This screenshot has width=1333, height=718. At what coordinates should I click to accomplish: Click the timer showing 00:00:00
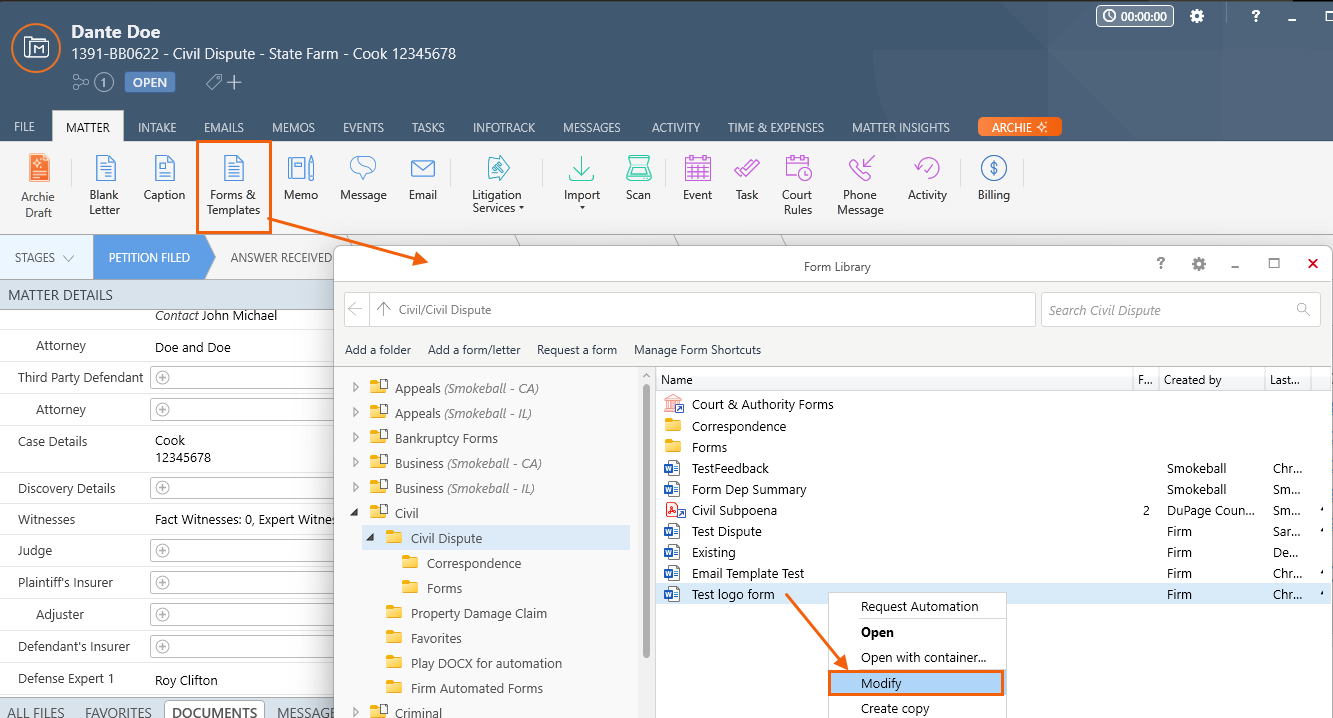(x=1135, y=16)
